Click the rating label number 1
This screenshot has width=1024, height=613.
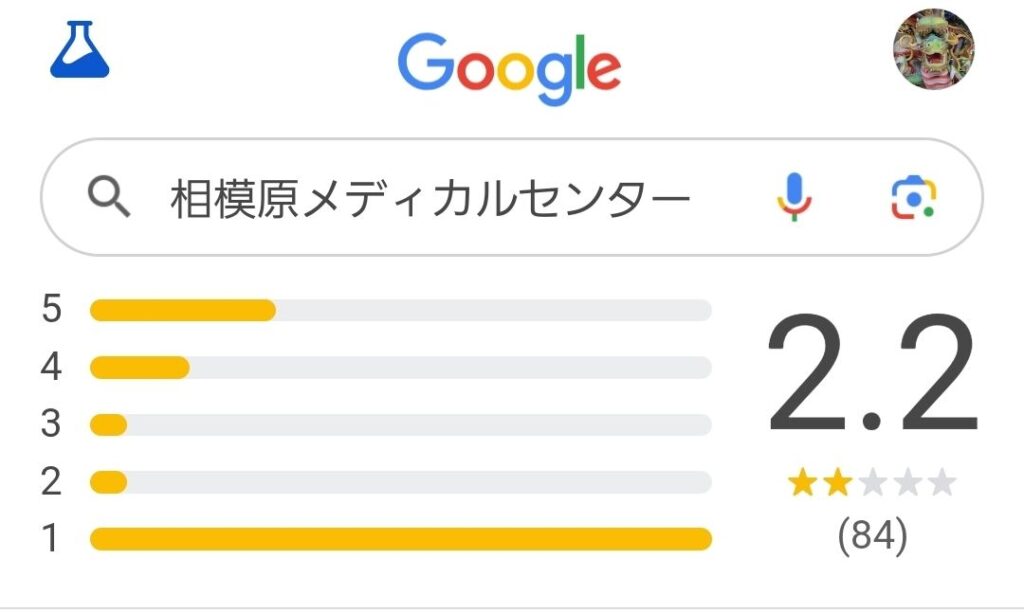tap(51, 540)
